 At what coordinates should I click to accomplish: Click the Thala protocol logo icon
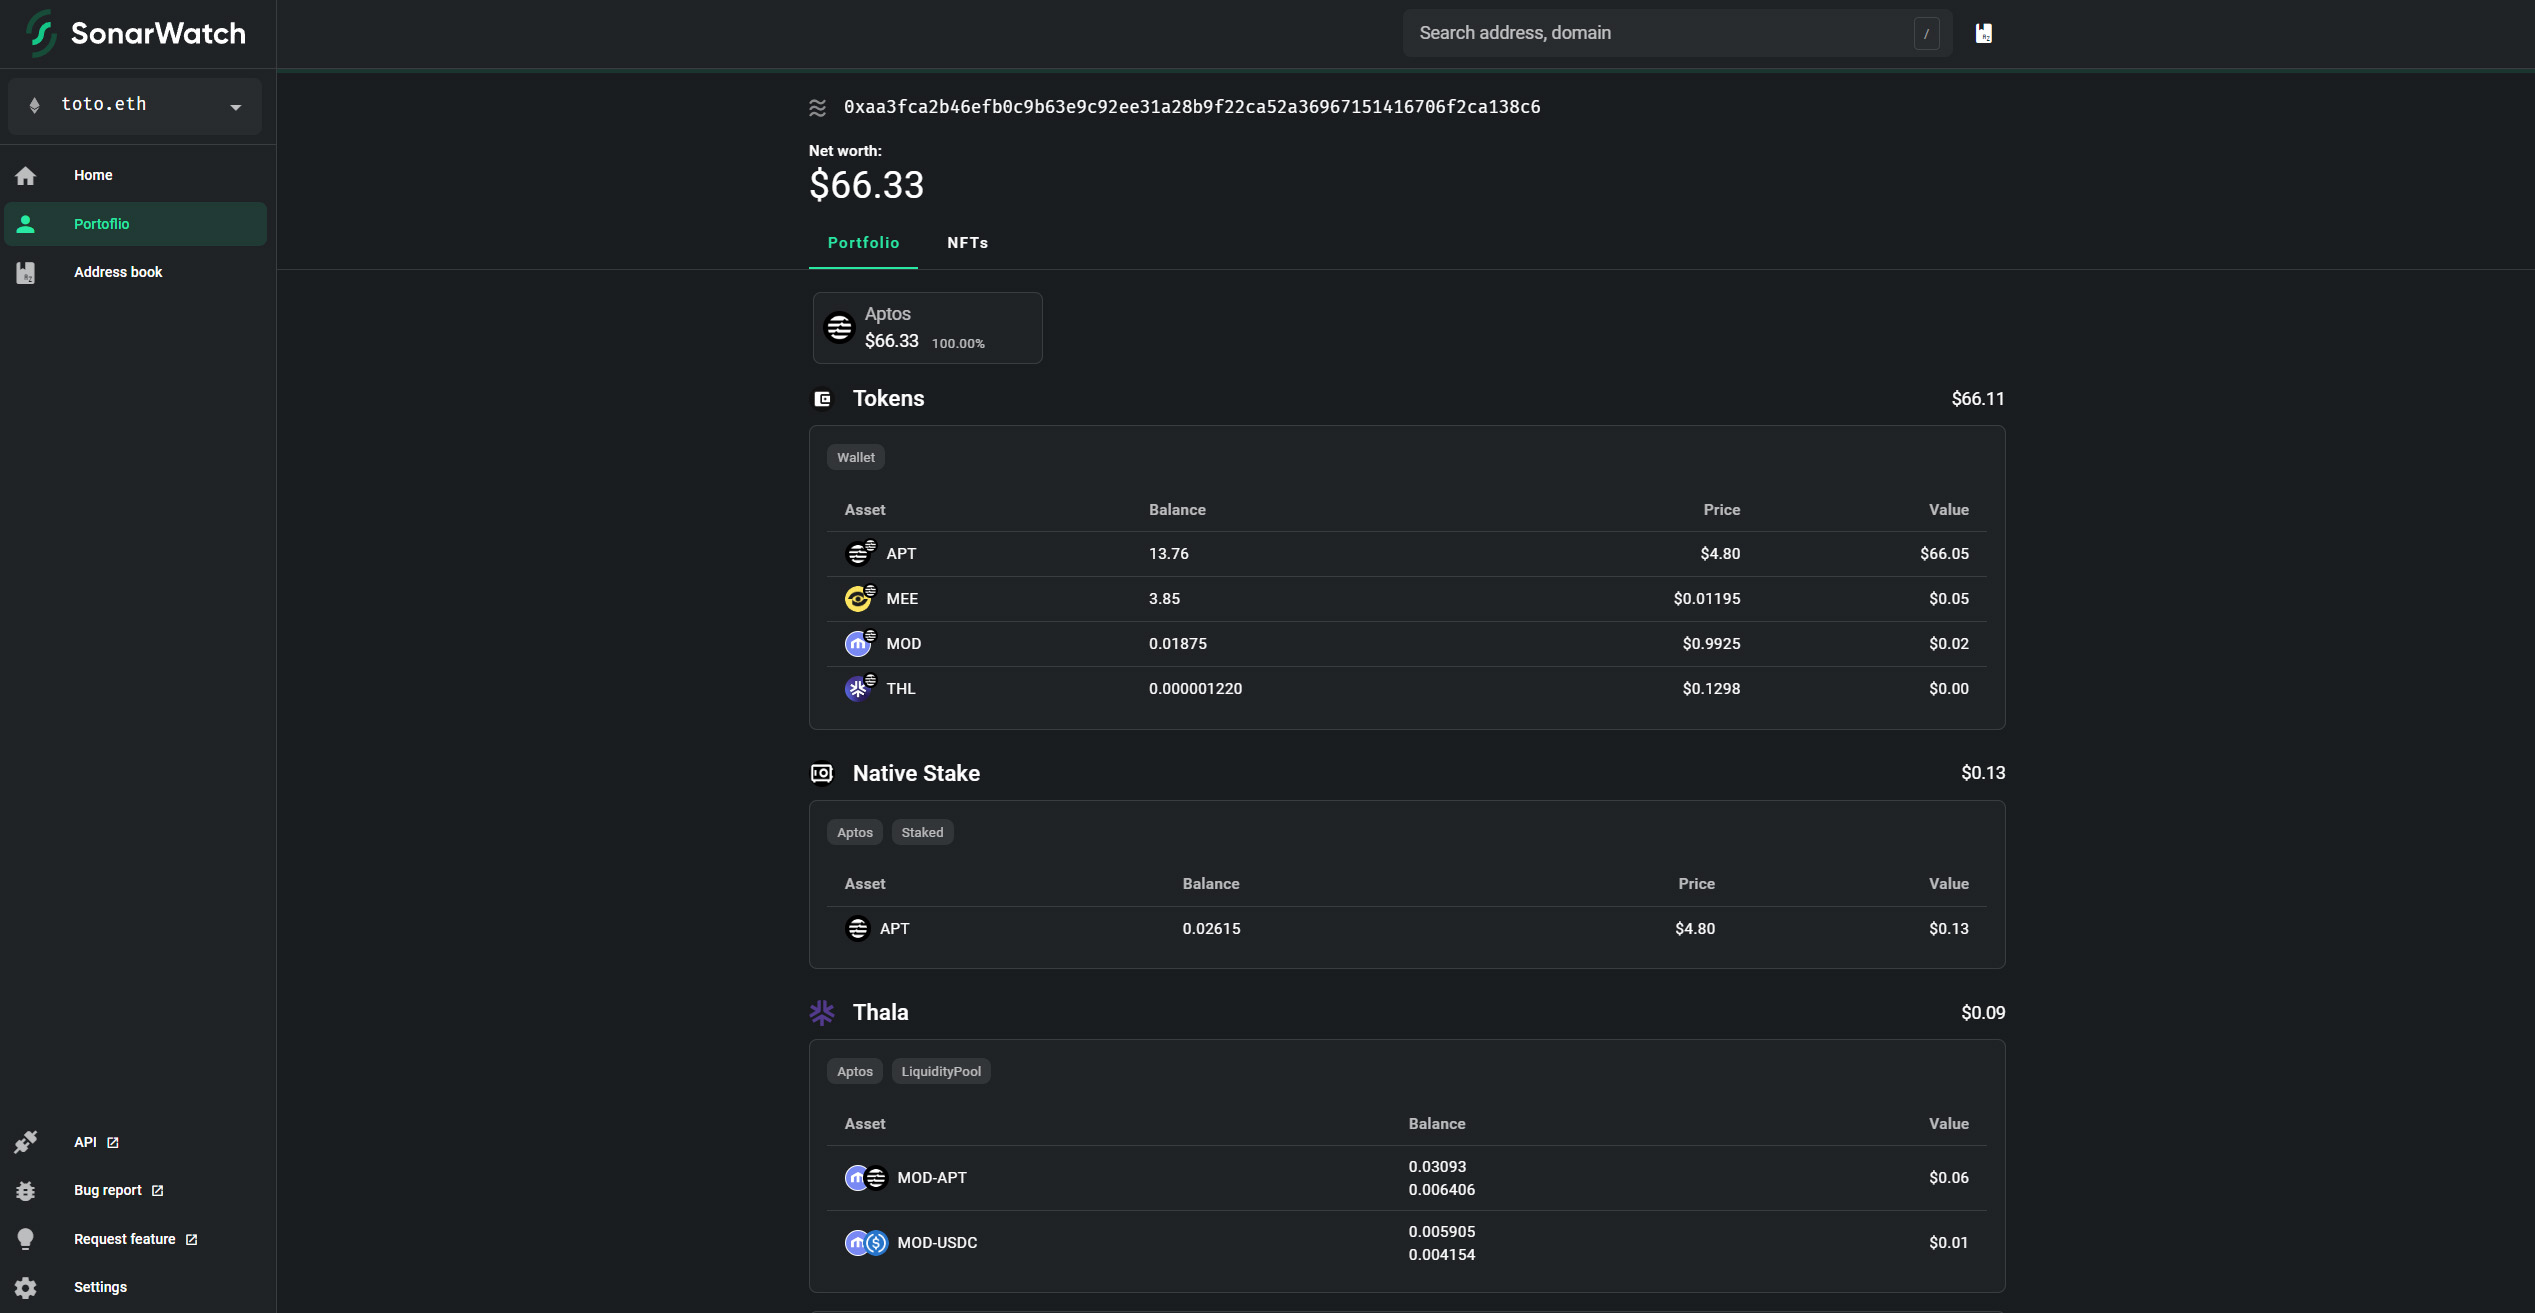coord(822,1012)
